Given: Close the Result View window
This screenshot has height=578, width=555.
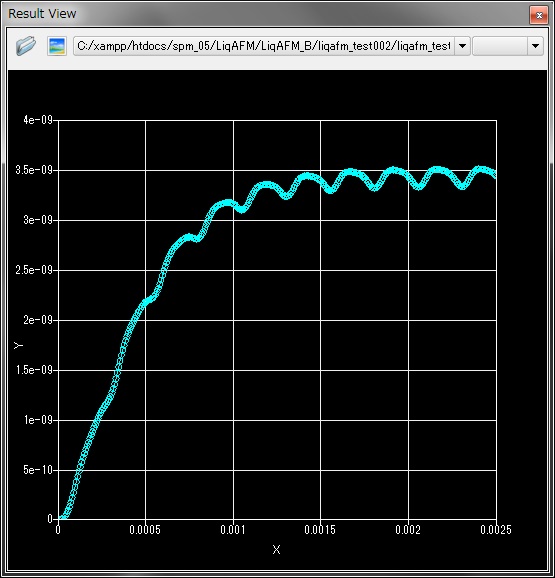Looking at the screenshot, I should [539, 15].
